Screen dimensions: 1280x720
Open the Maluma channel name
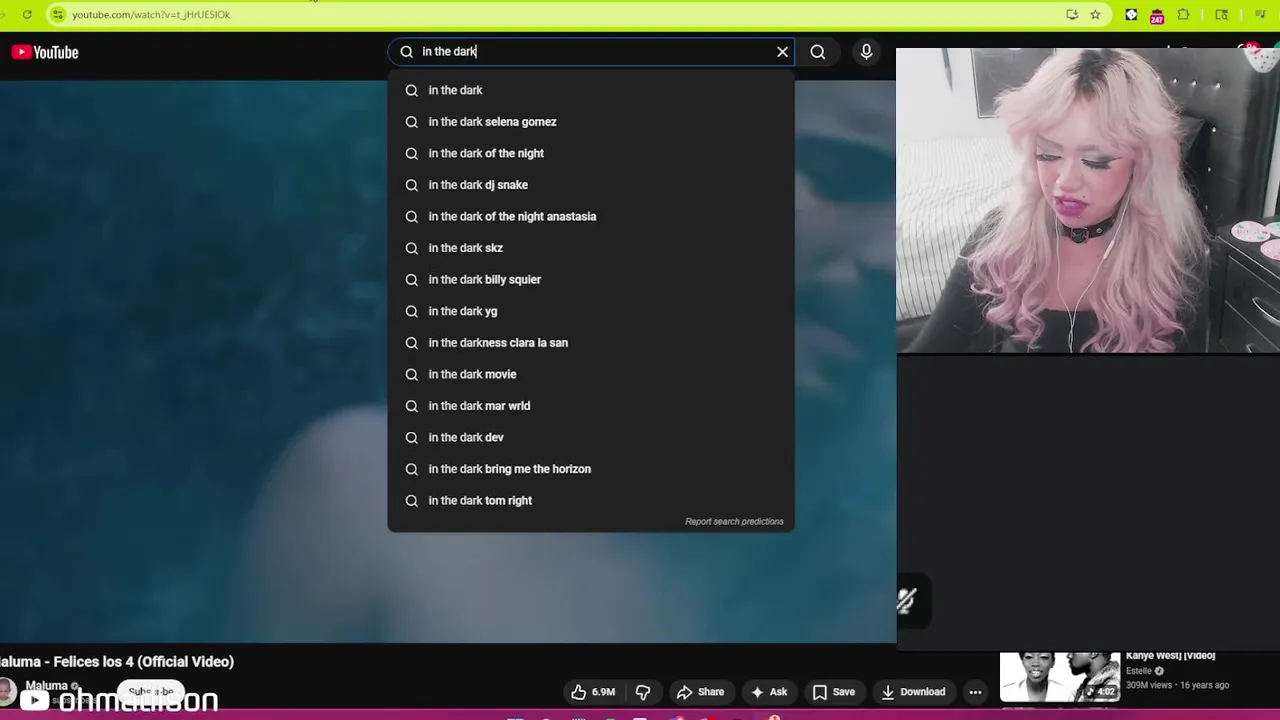coord(46,685)
